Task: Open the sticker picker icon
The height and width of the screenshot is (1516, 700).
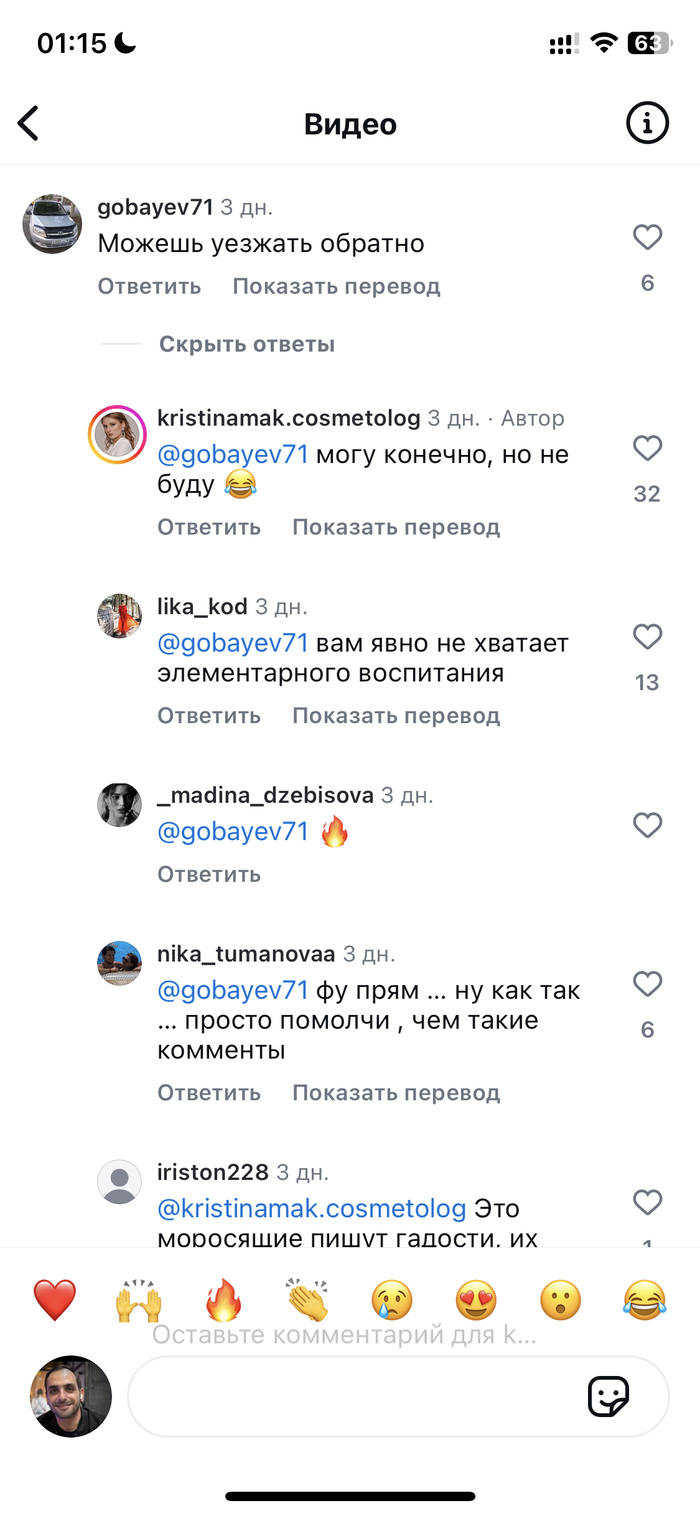Action: (608, 1396)
